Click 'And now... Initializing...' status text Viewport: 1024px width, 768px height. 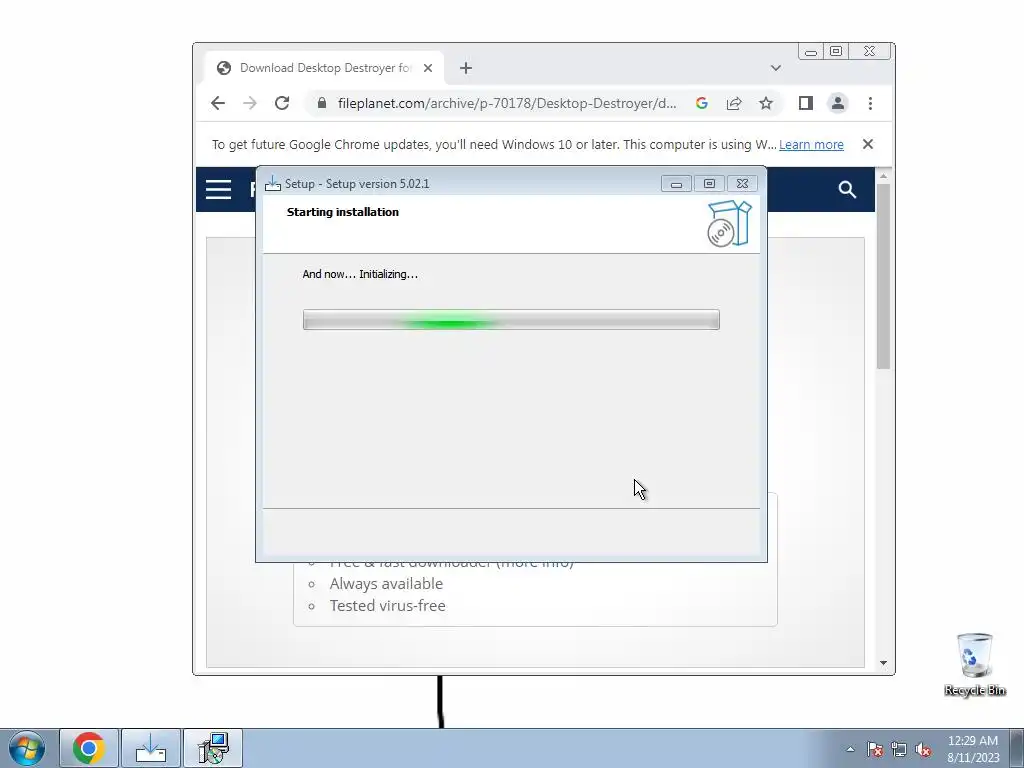click(360, 274)
